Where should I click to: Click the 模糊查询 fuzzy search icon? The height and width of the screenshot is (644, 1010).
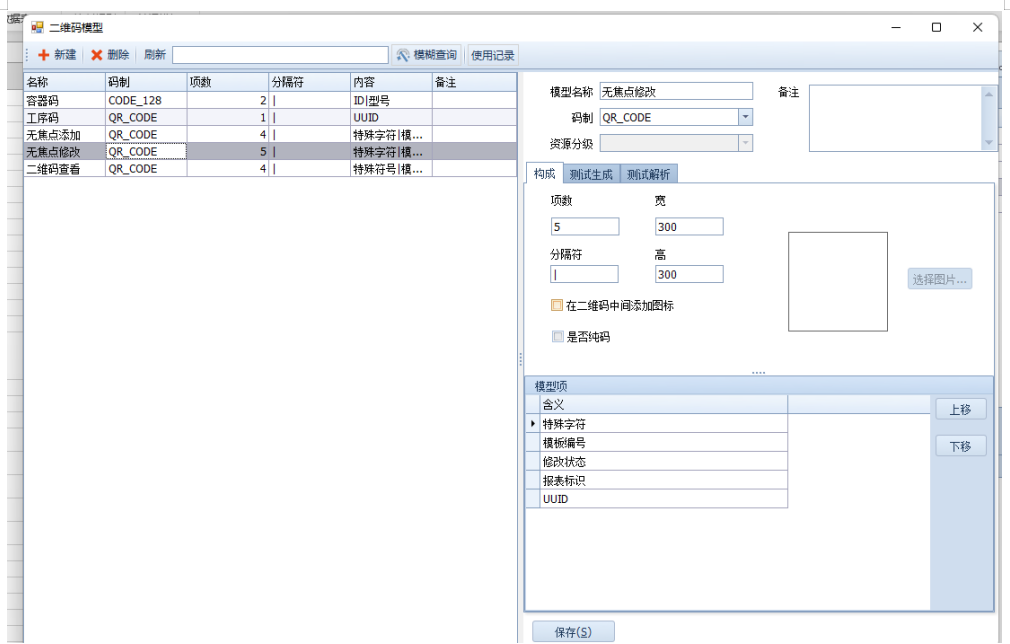403,55
